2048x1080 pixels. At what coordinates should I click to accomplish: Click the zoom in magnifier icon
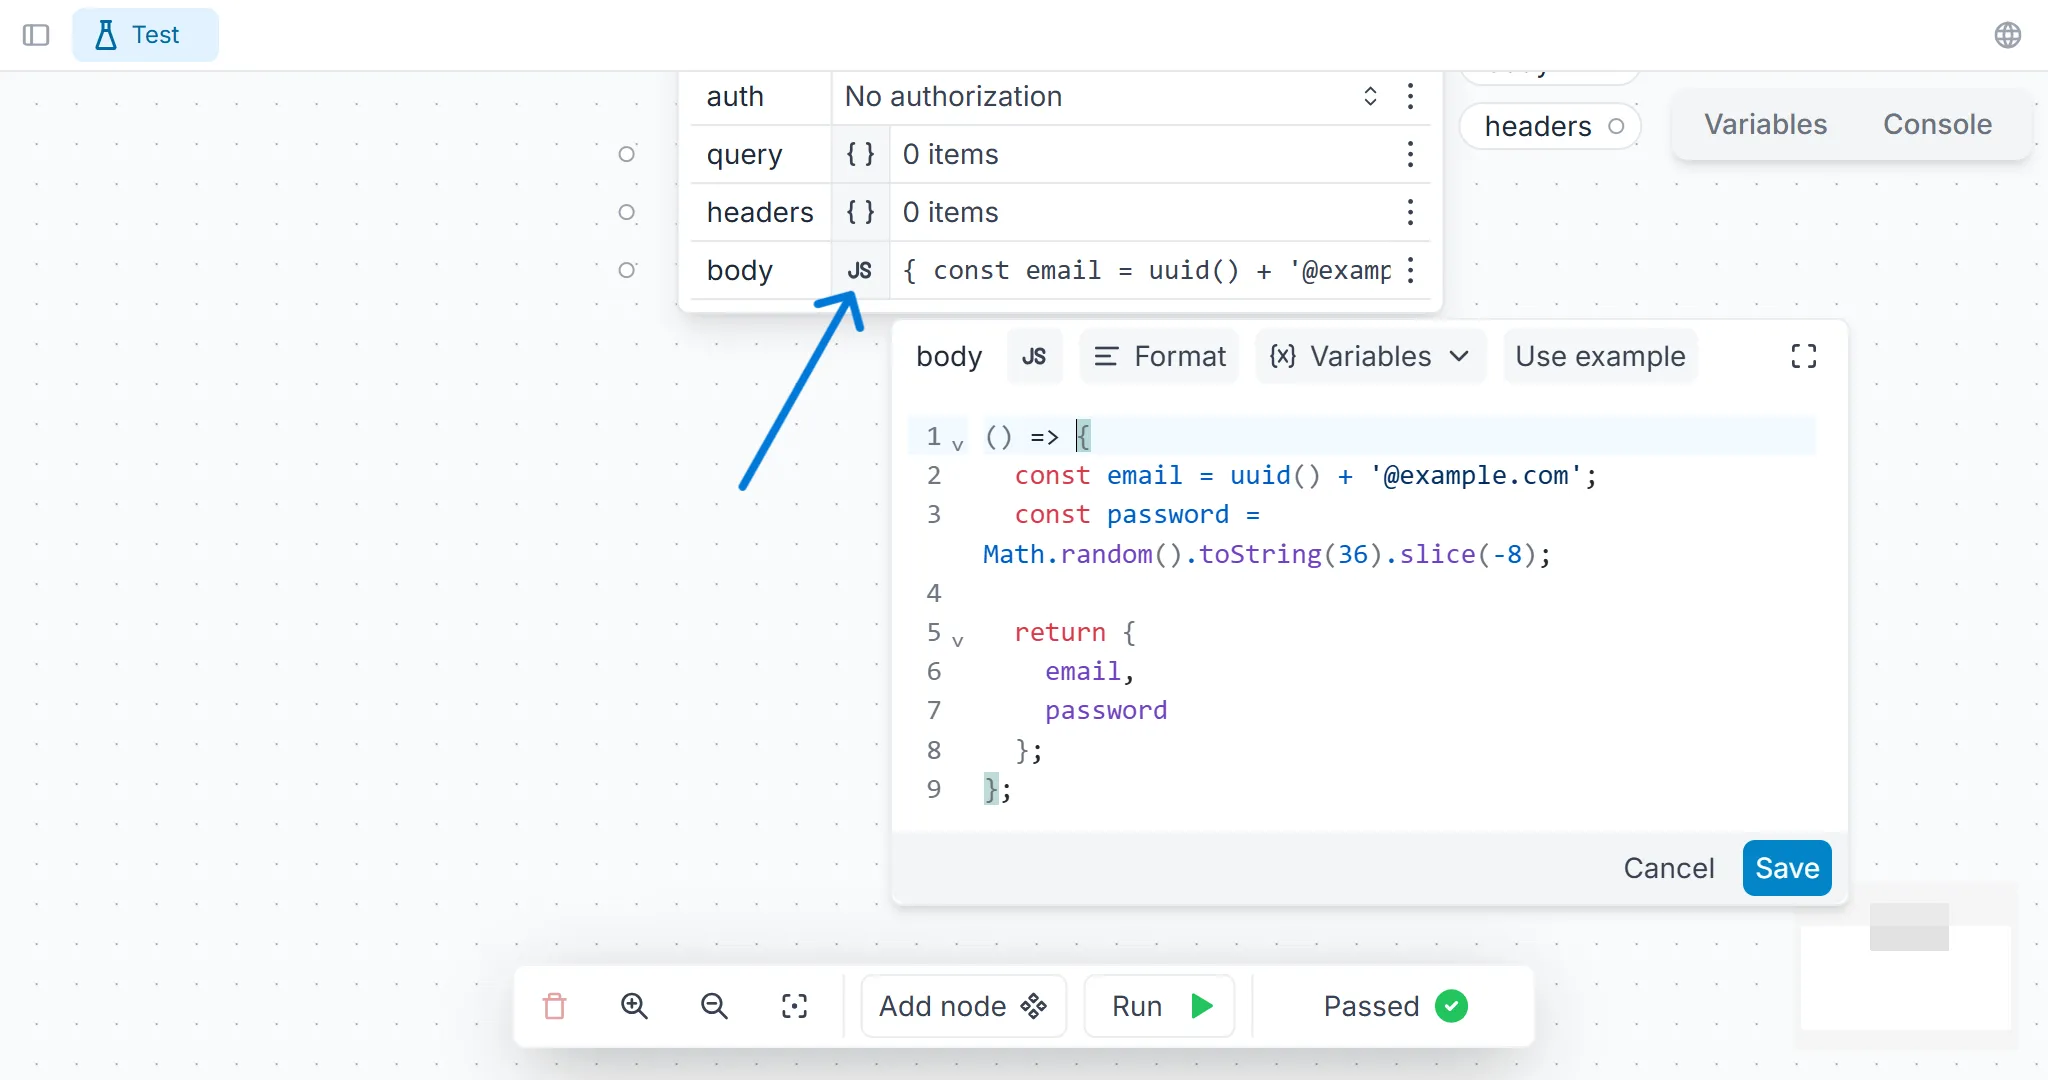(633, 1007)
